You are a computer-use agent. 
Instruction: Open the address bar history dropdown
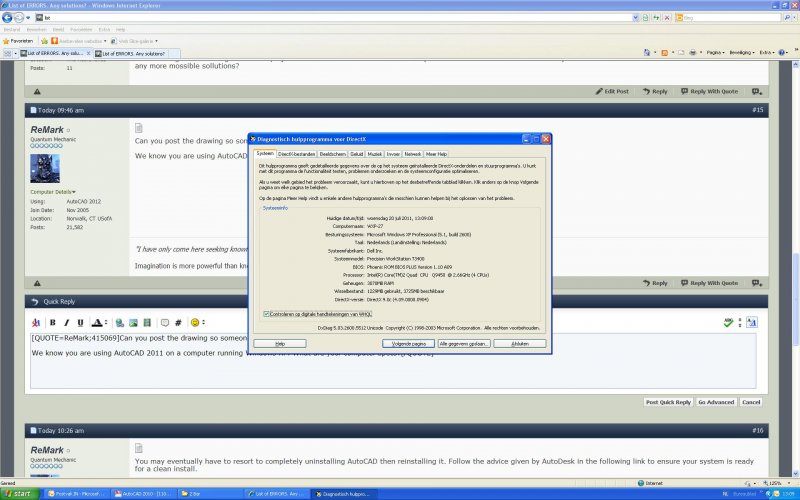coord(636,17)
